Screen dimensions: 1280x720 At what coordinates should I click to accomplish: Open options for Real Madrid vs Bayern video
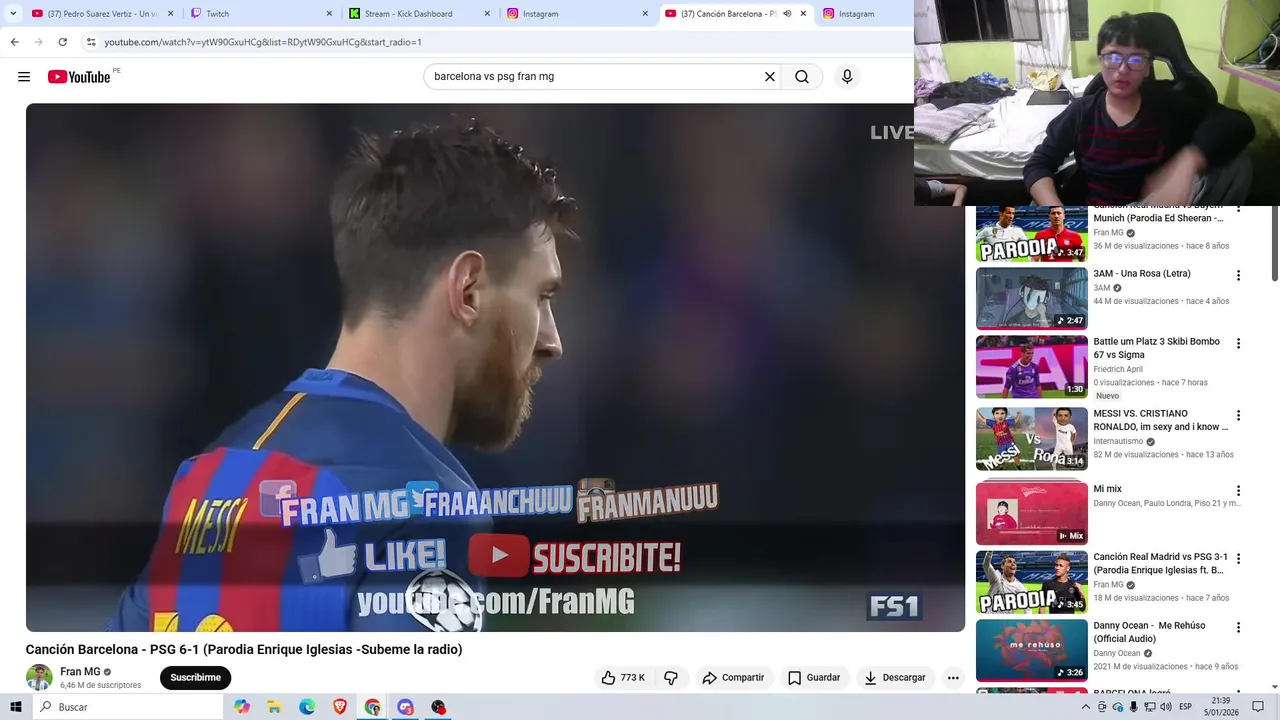pos(1238,210)
